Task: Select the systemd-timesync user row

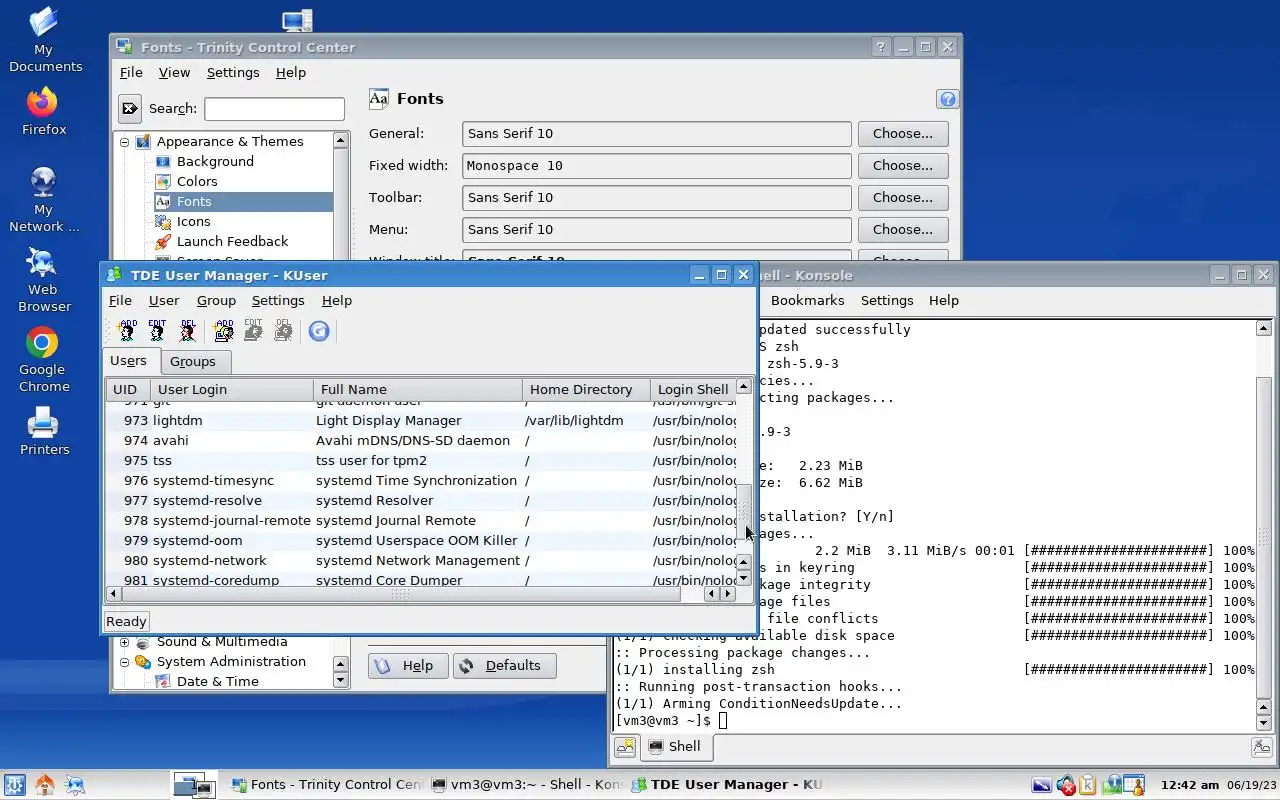Action: pyautogui.click(x=421, y=481)
